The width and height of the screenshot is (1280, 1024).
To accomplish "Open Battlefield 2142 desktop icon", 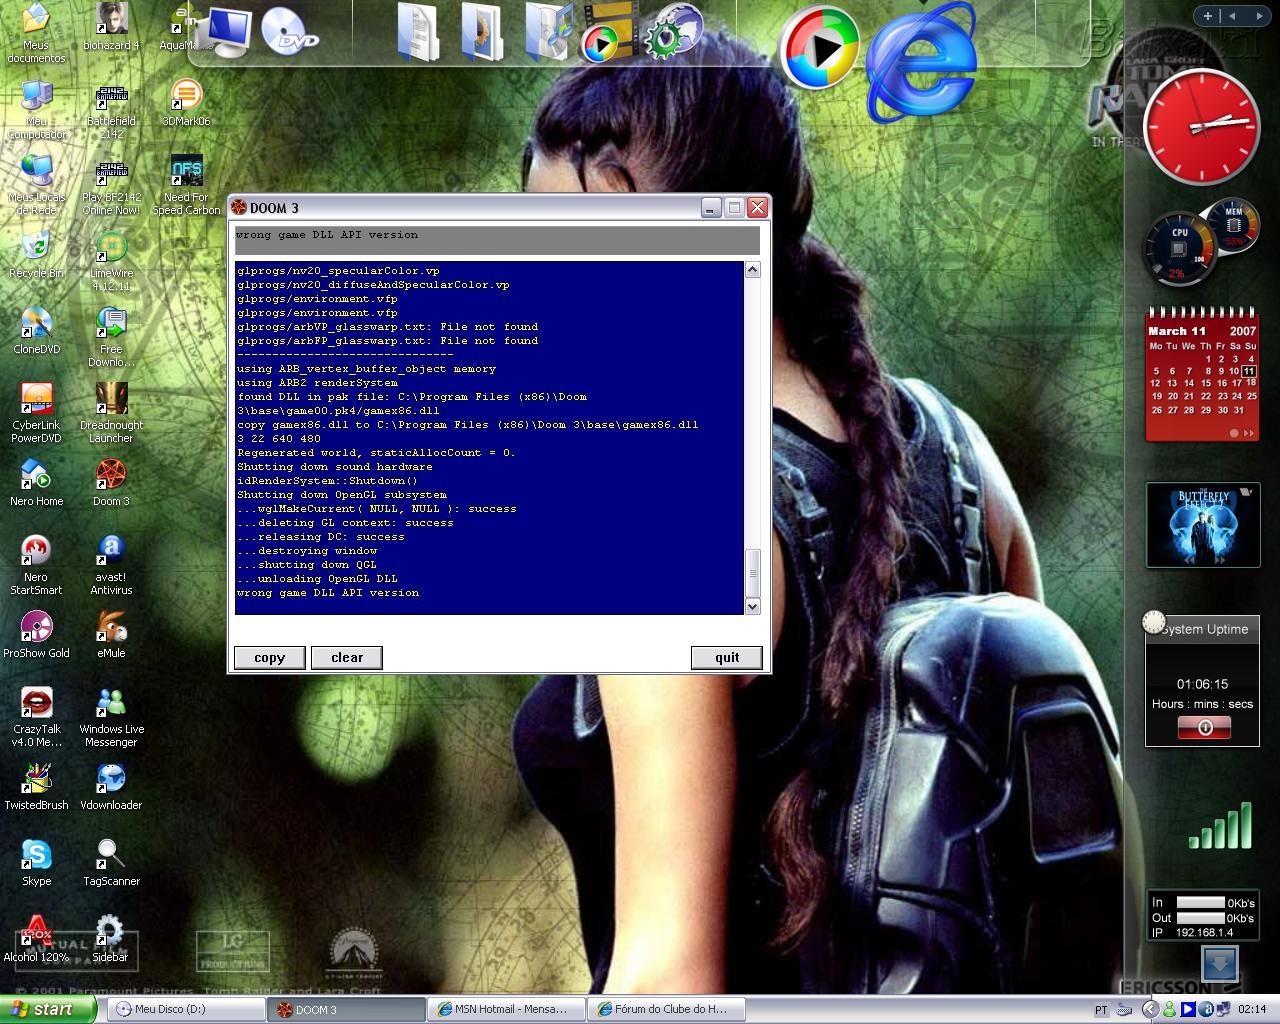I will tap(111, 109).
